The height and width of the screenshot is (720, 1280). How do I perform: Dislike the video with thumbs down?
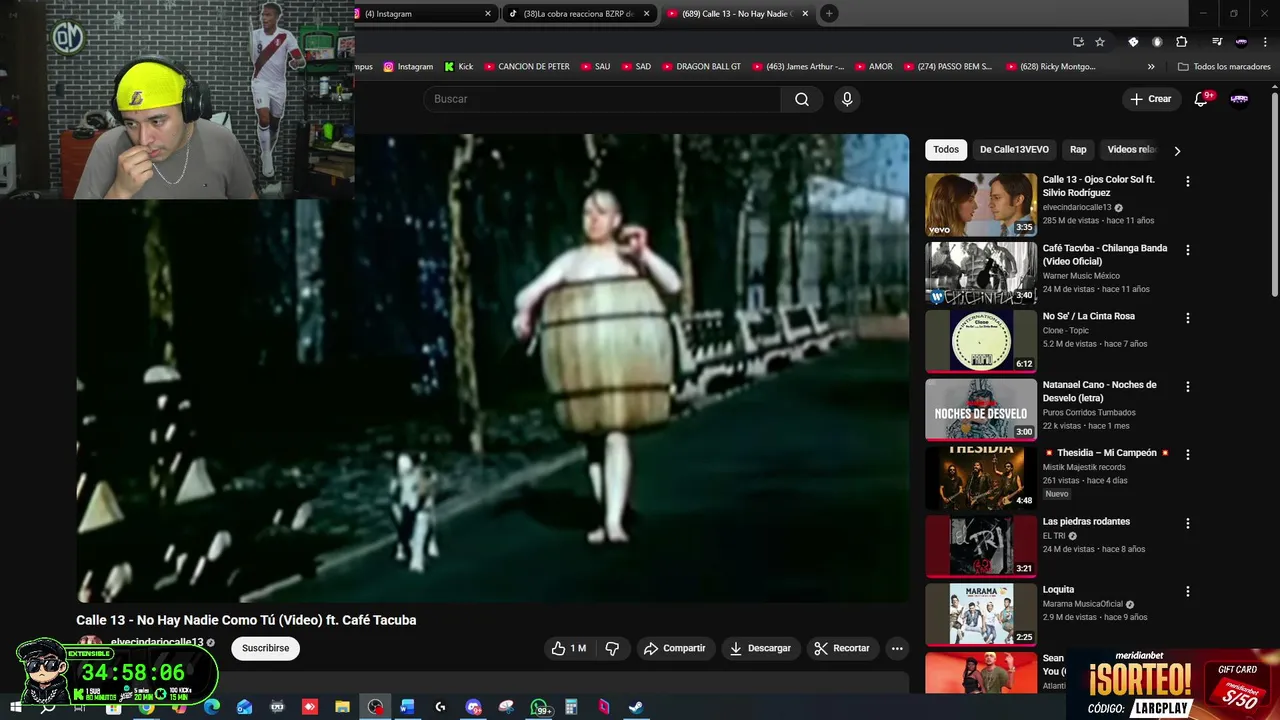coord(612,648)
